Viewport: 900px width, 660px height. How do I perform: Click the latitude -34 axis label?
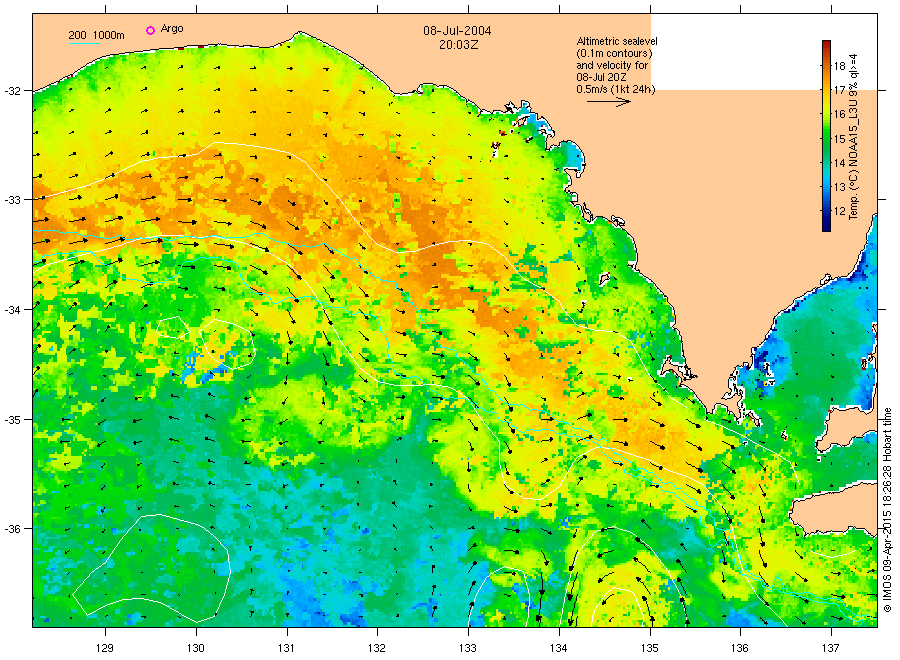[x=12, y=310]
